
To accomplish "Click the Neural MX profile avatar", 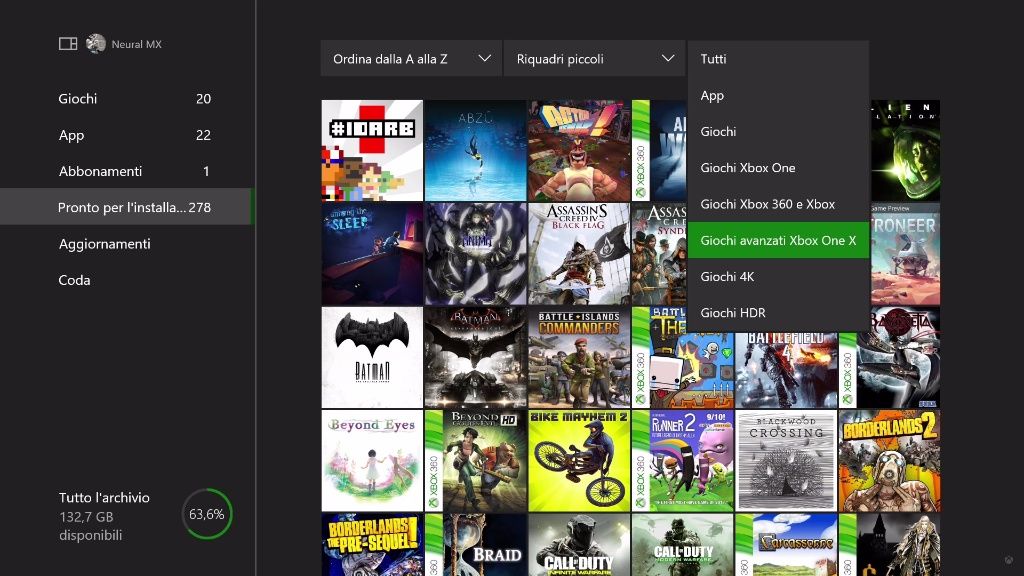I will point(96,44).
